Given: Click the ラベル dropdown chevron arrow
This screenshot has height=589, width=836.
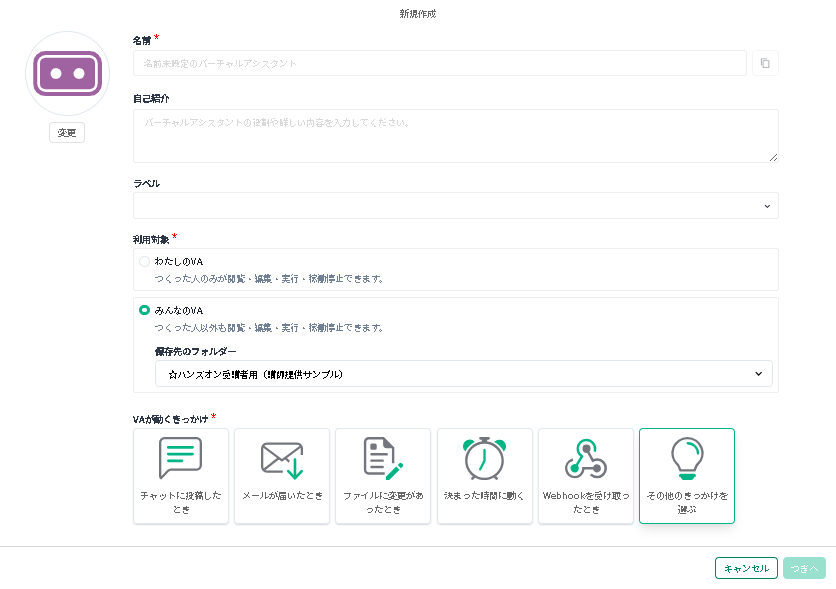Looking at the screenshot, I should click(767, 206).
